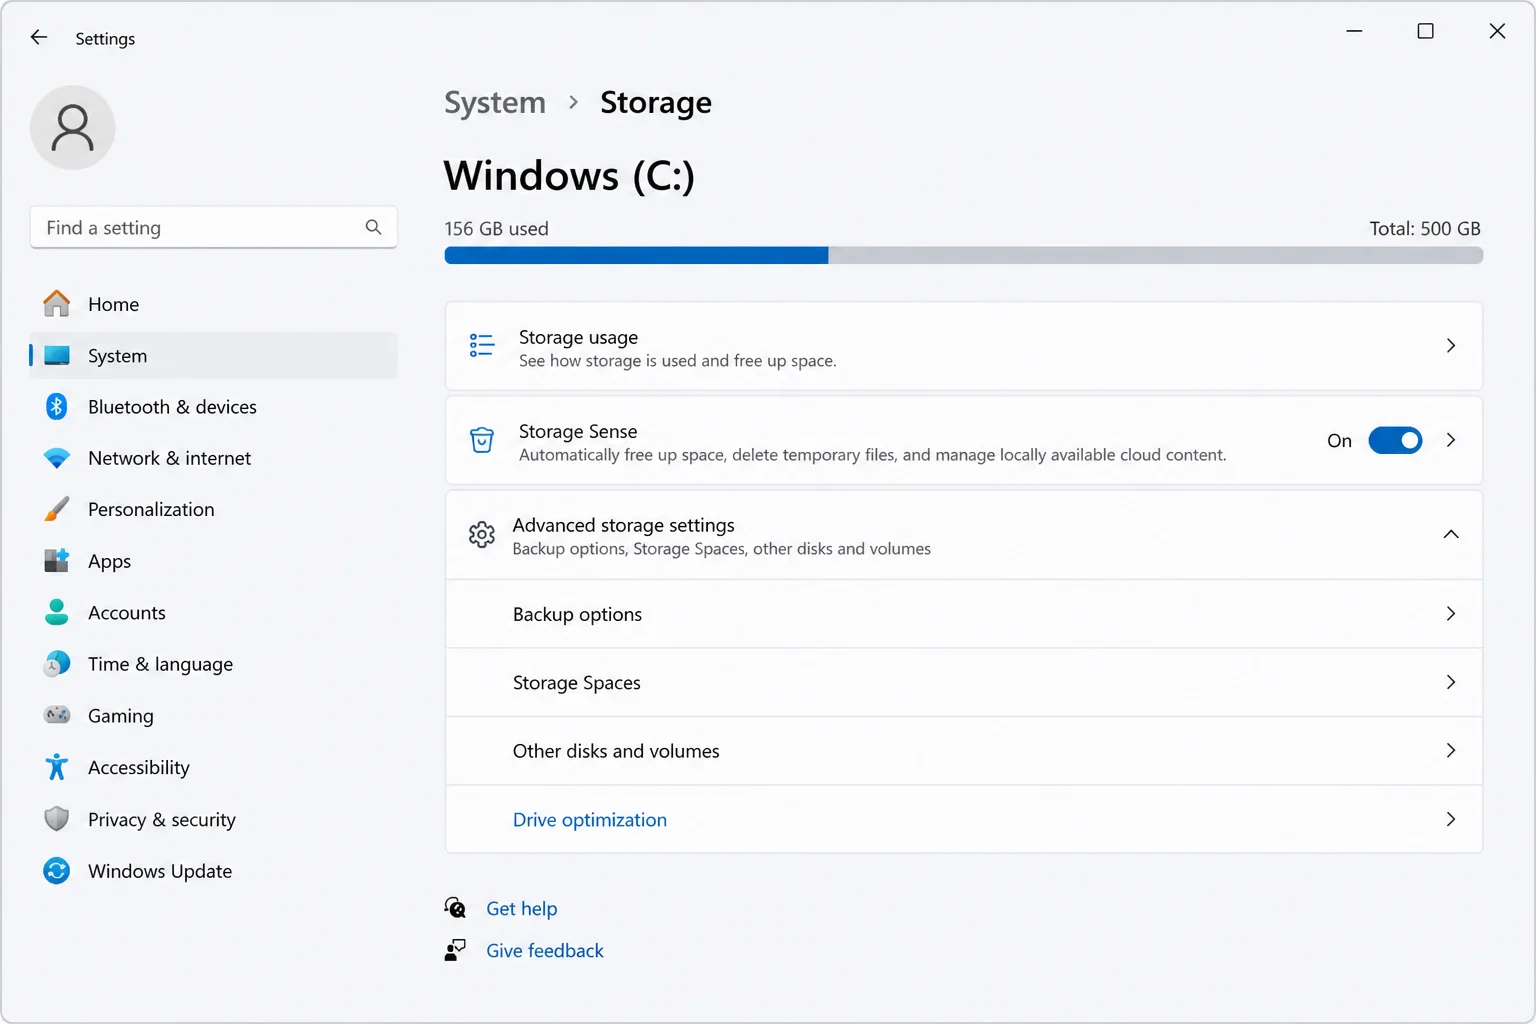This screenshot has width=1536, height=1024.
Task: Click the Network wifi icon
Action: [x=57, y=458]
